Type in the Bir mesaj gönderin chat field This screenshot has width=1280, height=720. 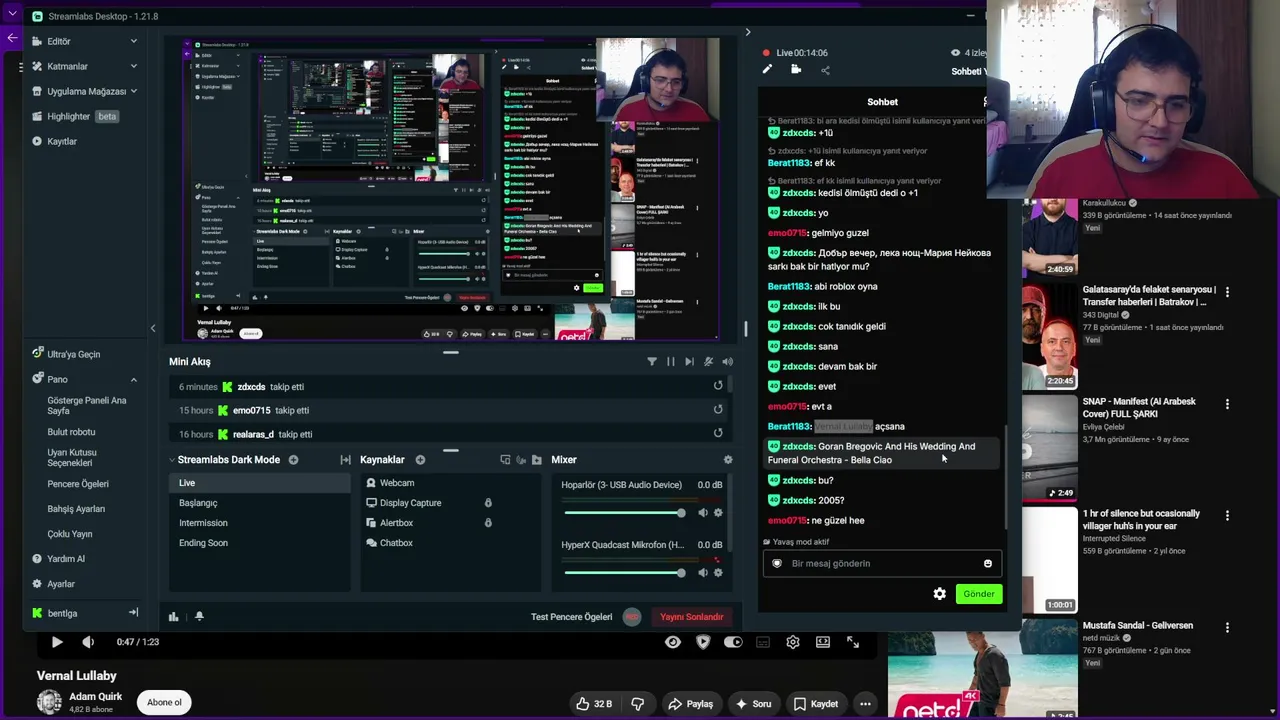coord(882,563)
